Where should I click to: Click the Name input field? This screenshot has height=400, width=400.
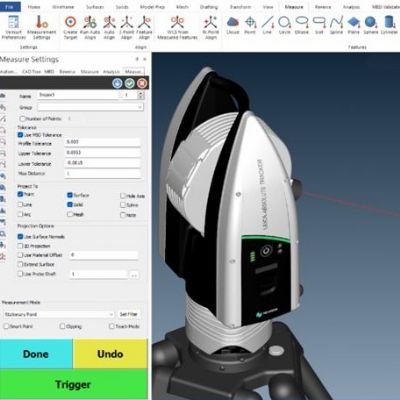pos(79,95)
